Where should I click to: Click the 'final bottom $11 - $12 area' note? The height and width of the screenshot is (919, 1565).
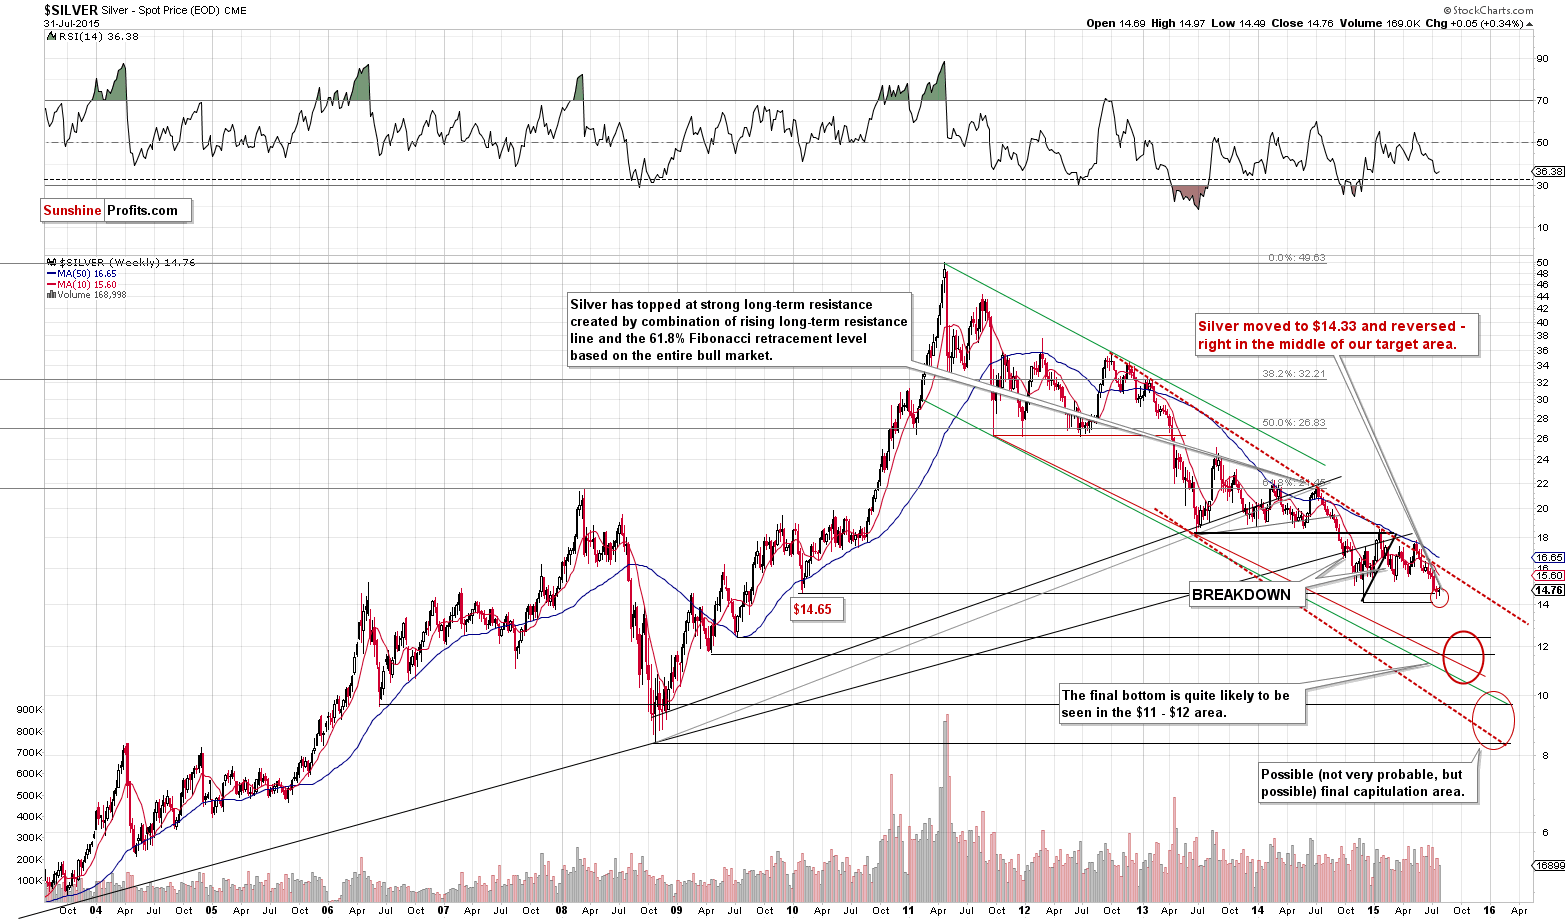click(1181, 704)
